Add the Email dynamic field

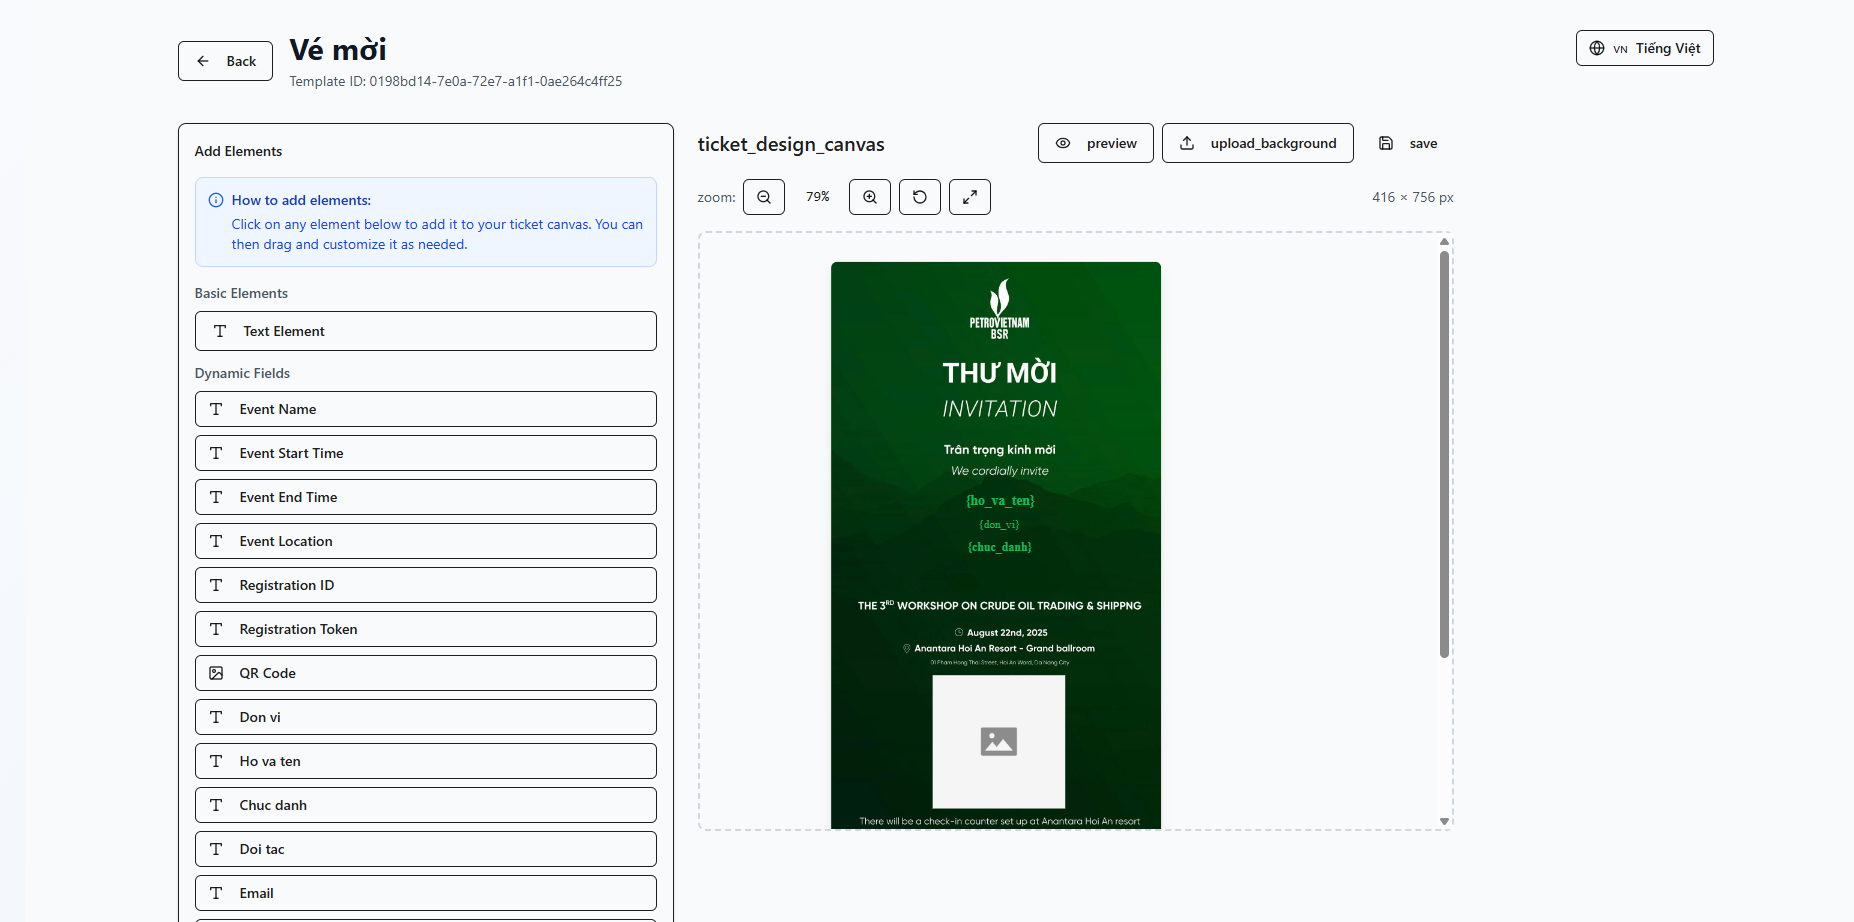(425, 893)
